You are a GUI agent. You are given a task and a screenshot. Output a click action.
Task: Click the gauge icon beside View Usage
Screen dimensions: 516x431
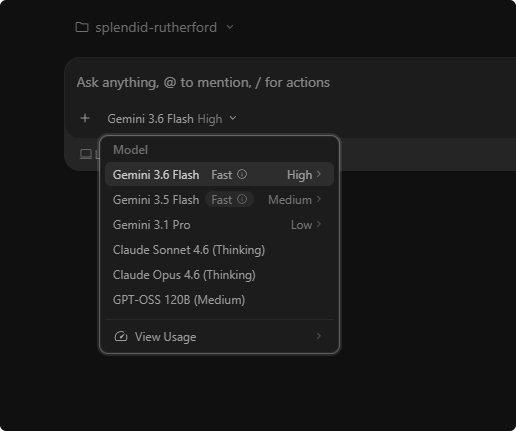coord(121,336)
